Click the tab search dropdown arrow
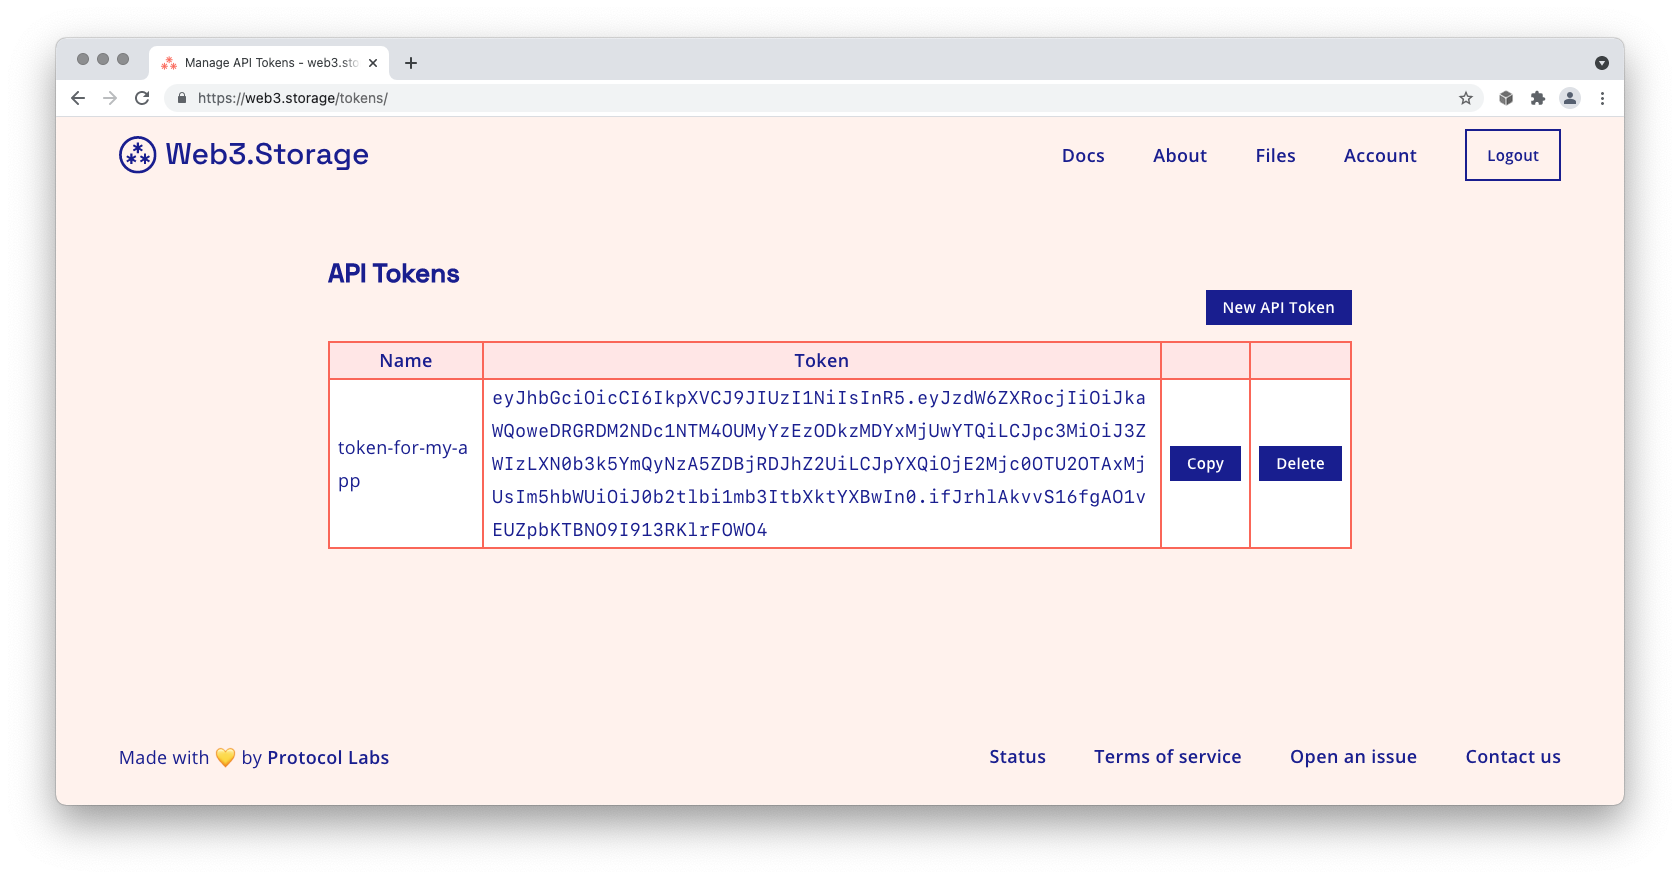The width and height of the screenshot is (1680, 879). (x=1602, y=63)
